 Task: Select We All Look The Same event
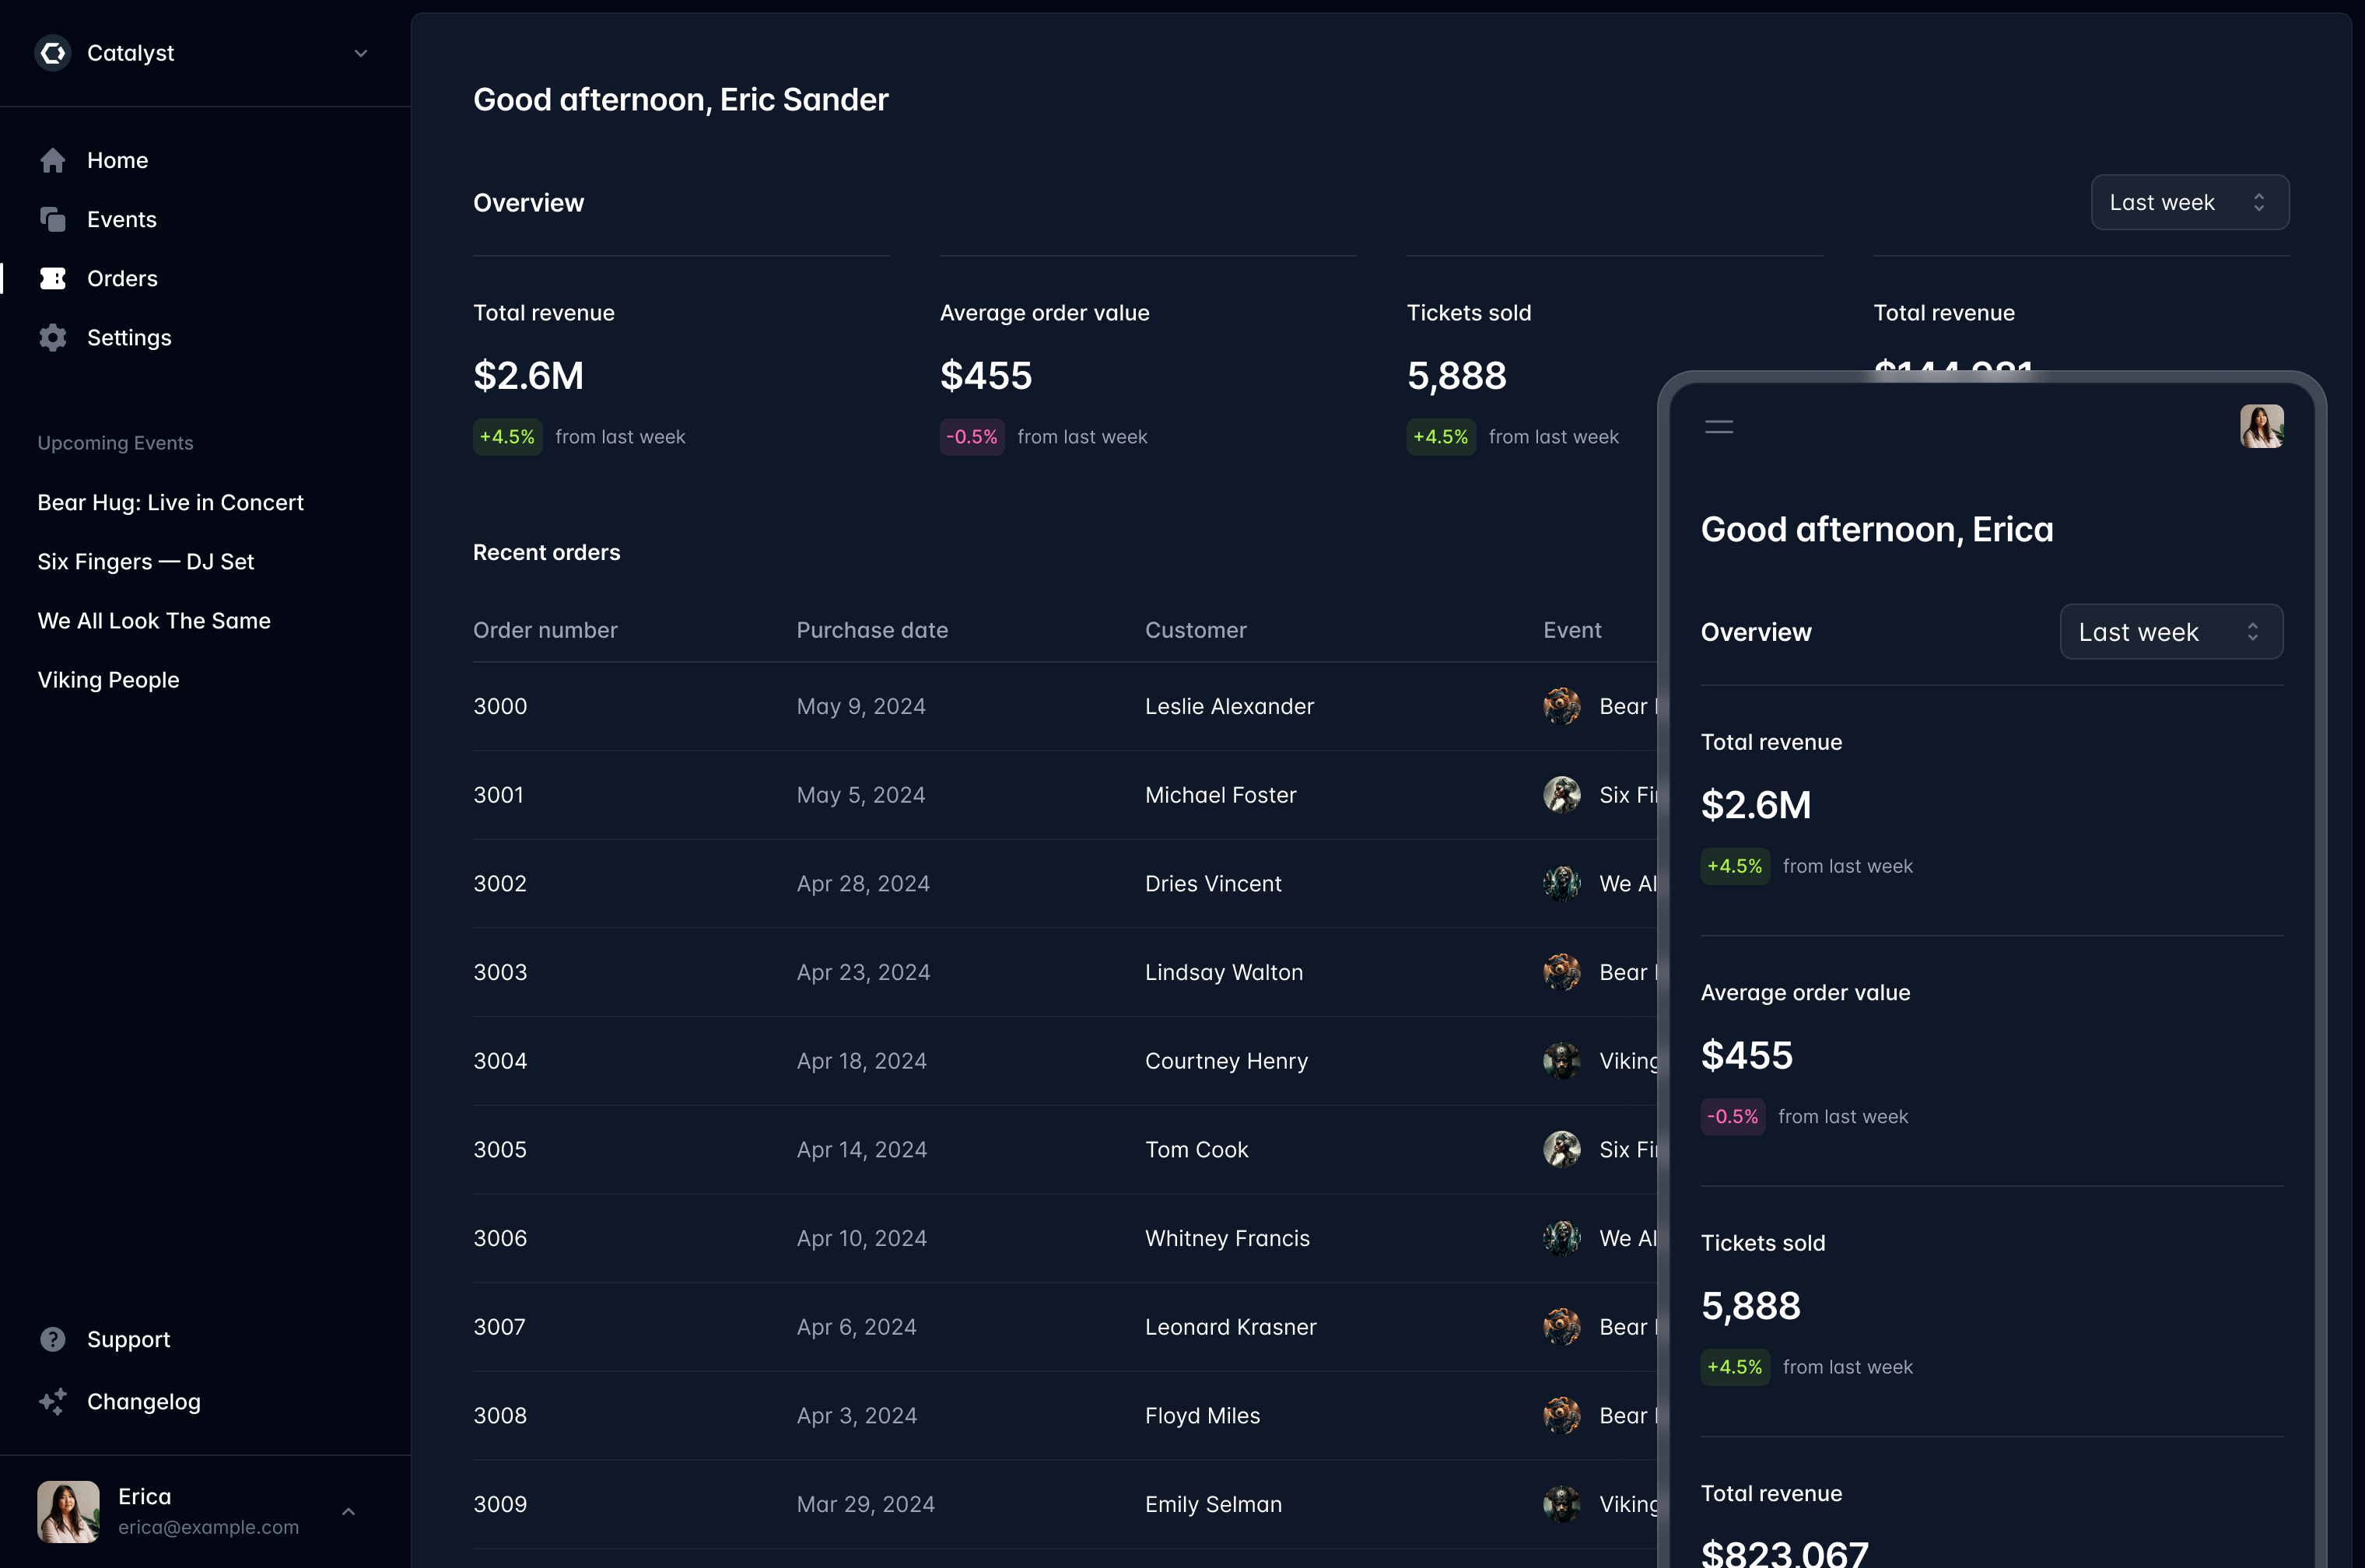154,621
